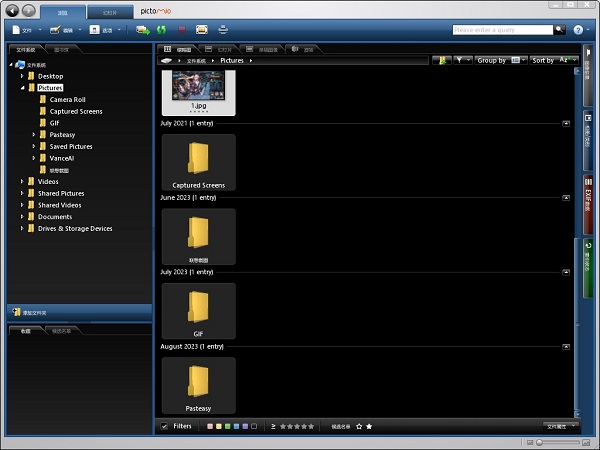Open the Captured Screens folder thumbnail
The image size is (600, 450).
(x=198, y=162)
